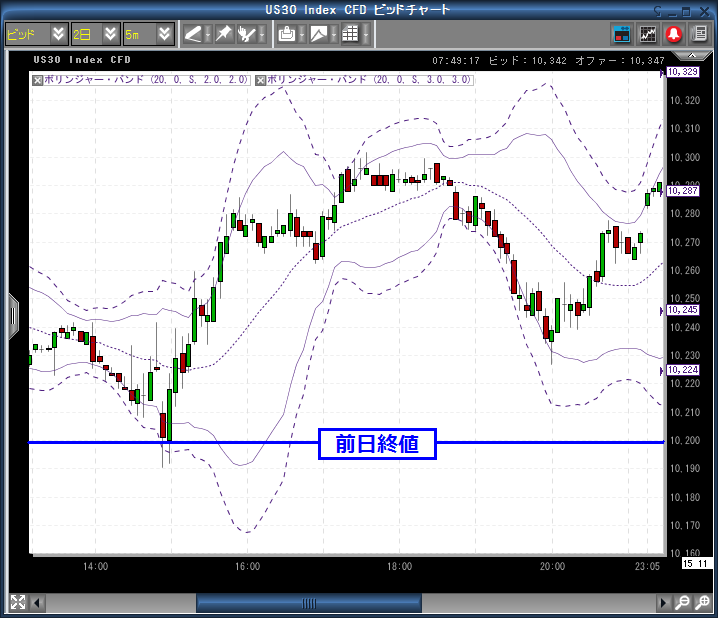Click the 前日終値 label on chart

pos(377,443)
